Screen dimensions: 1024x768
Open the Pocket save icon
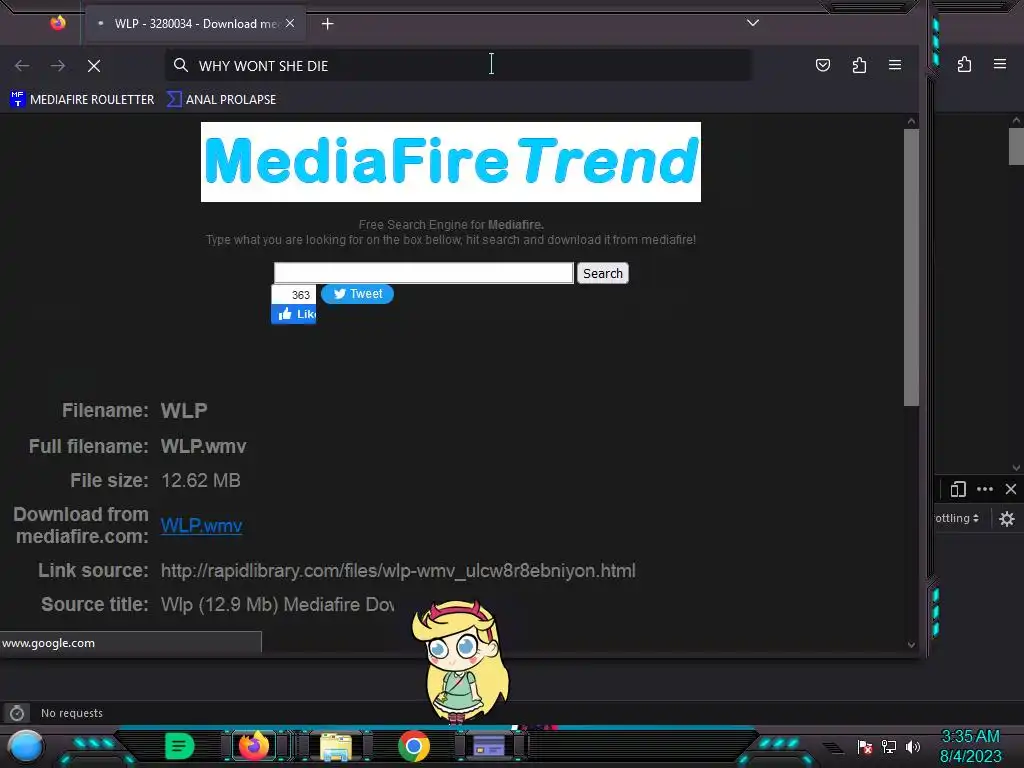tap(823, 65)
